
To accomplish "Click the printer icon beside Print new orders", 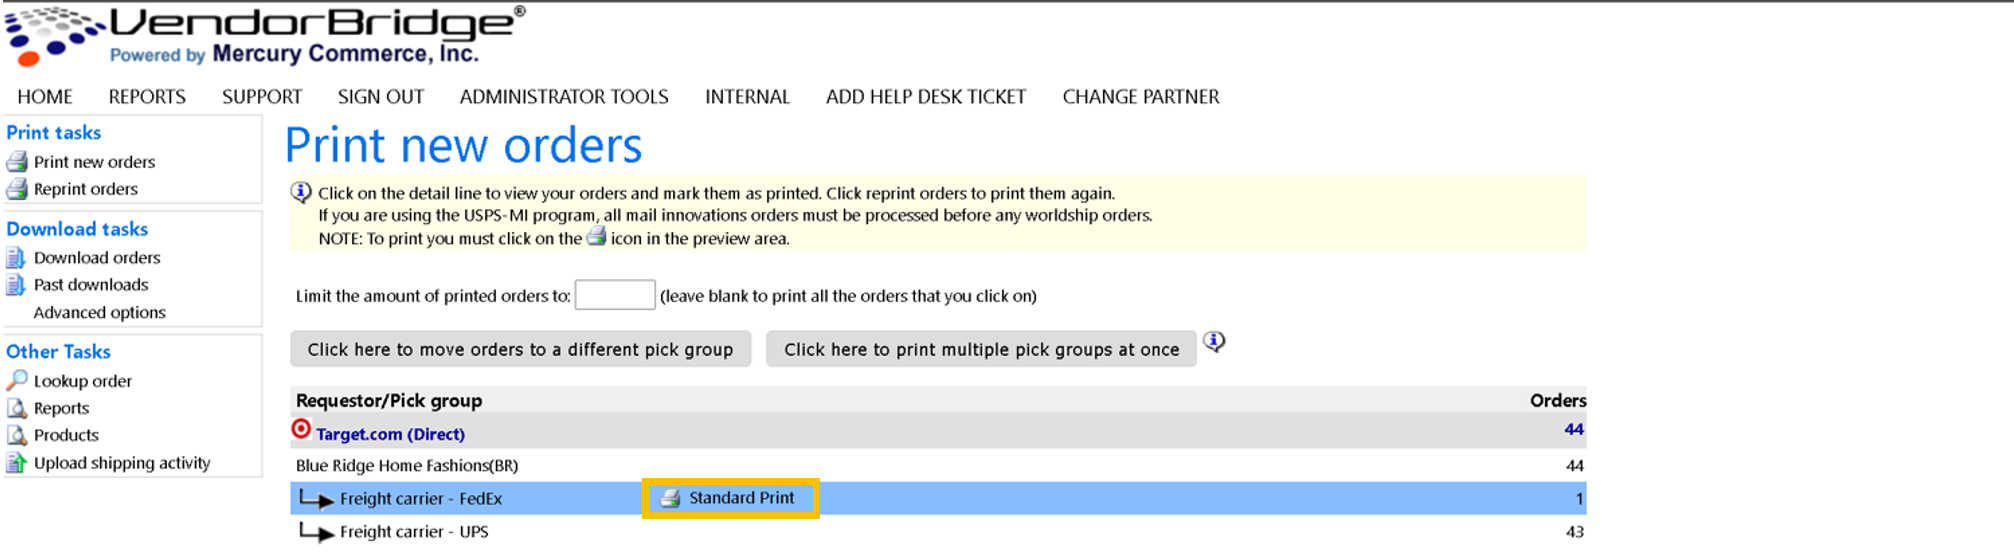I will pyautogui.click(x=17, y=162).
